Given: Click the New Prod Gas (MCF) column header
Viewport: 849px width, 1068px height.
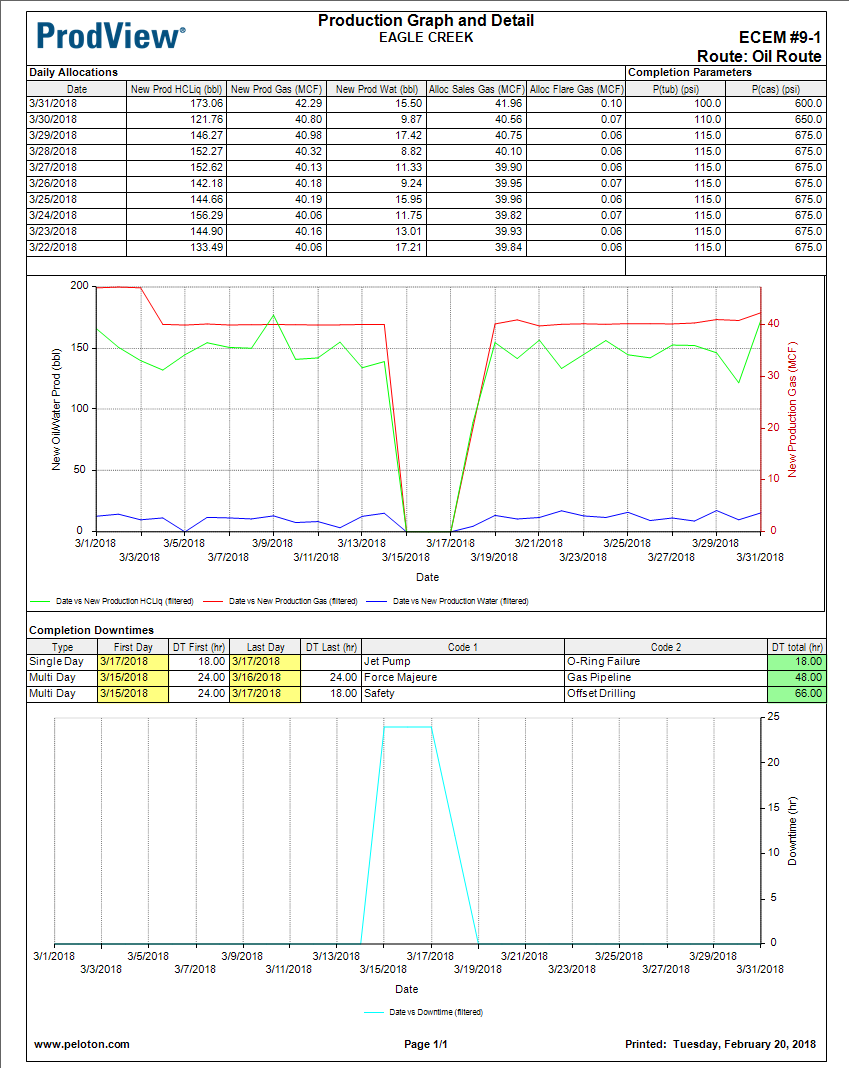Looking at the screenshot, I should 276,89.
